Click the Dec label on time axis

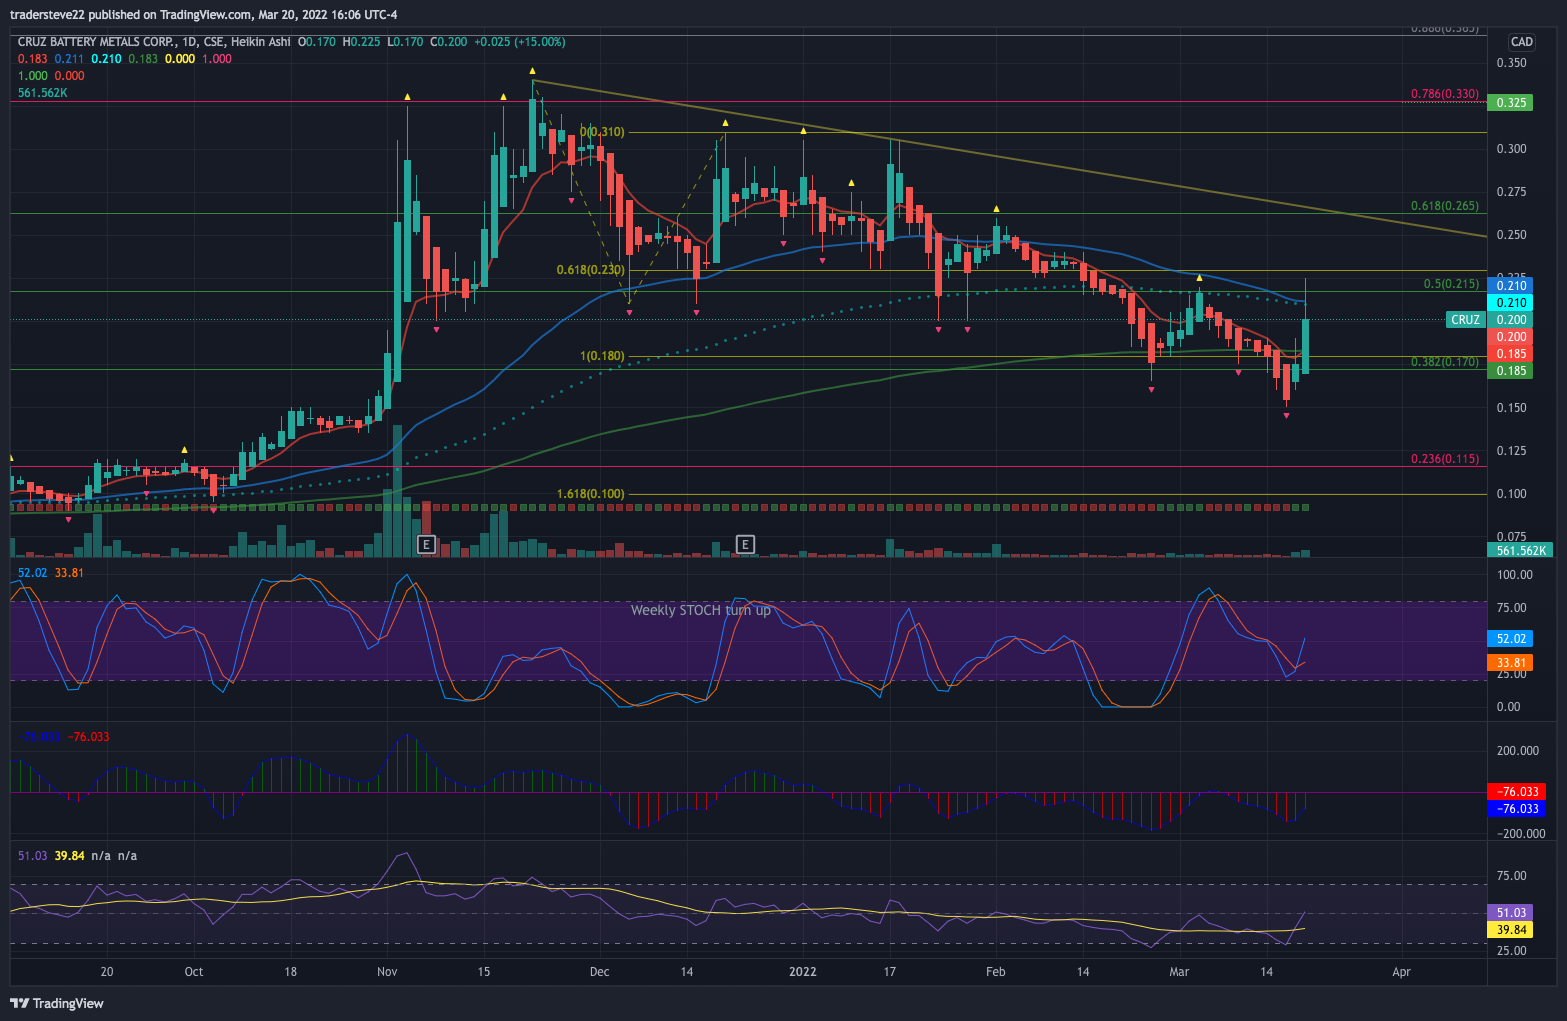click(x=599, y=972)
